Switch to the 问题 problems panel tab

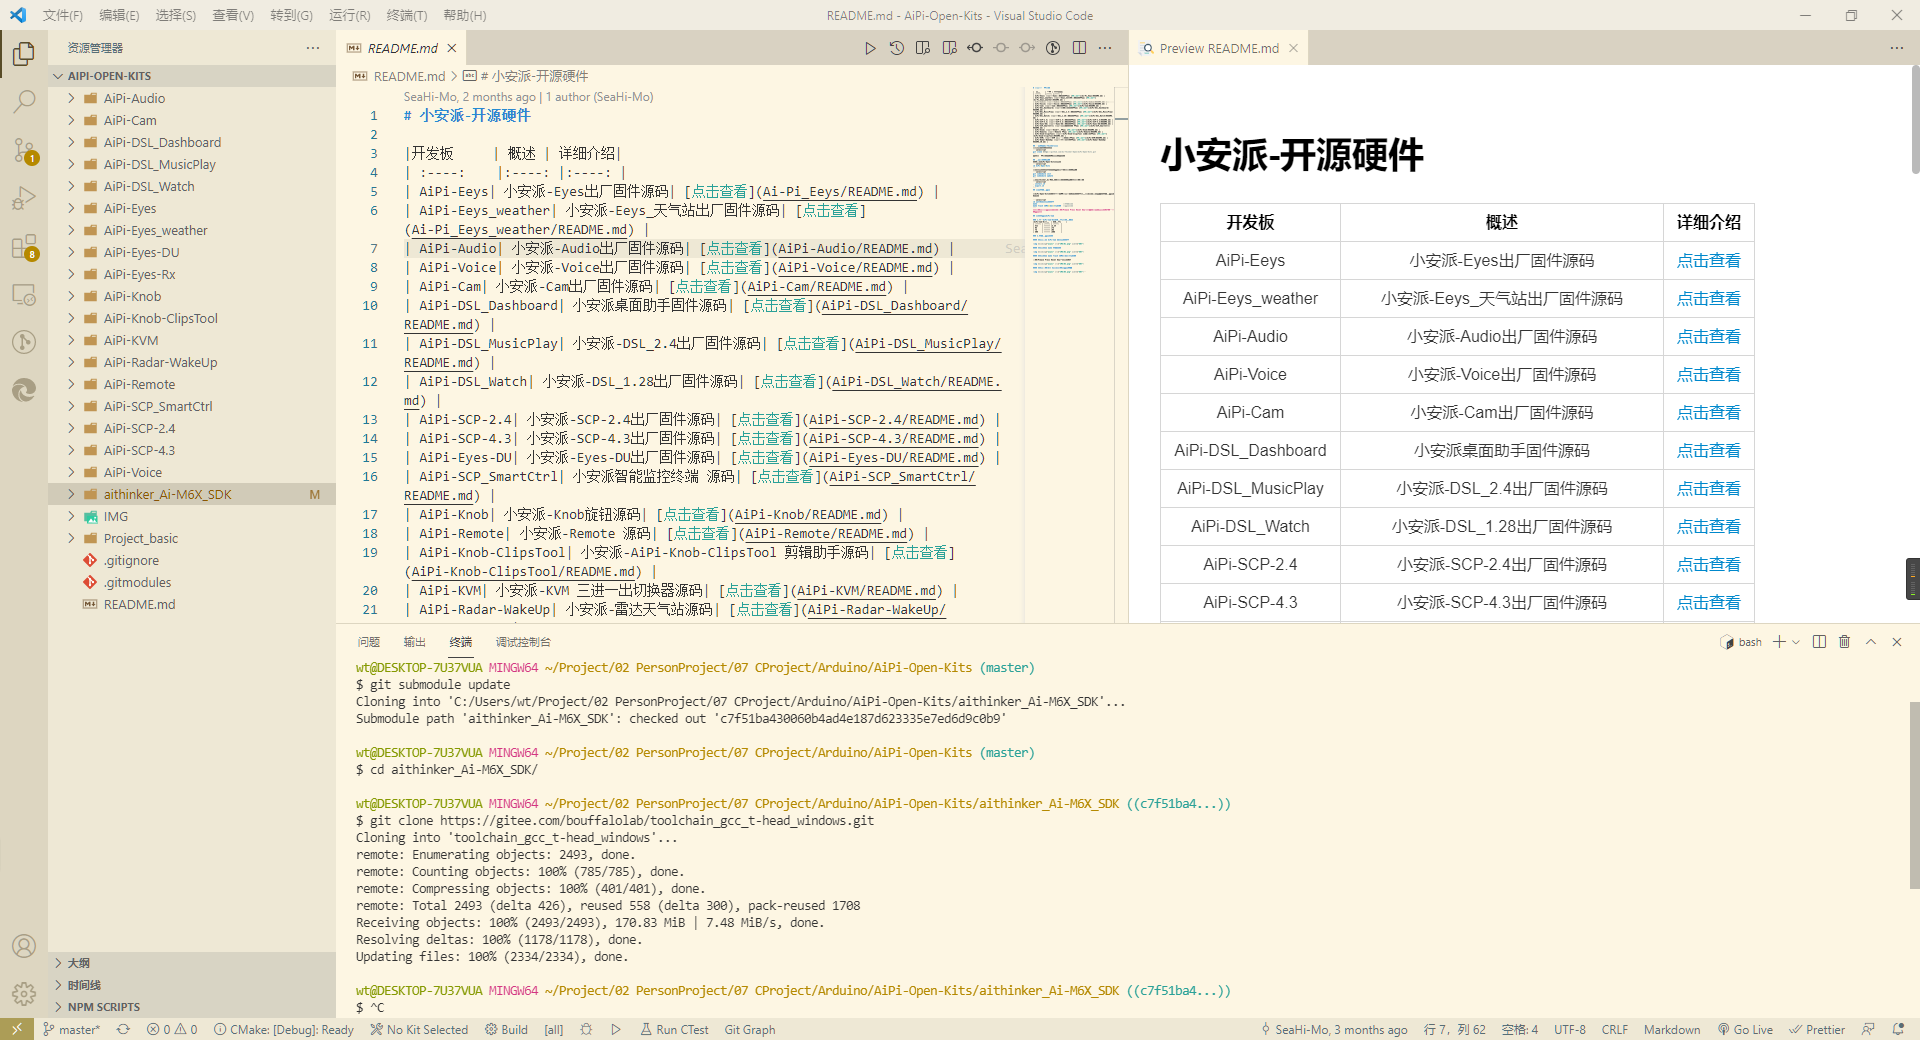click(369, 642)
